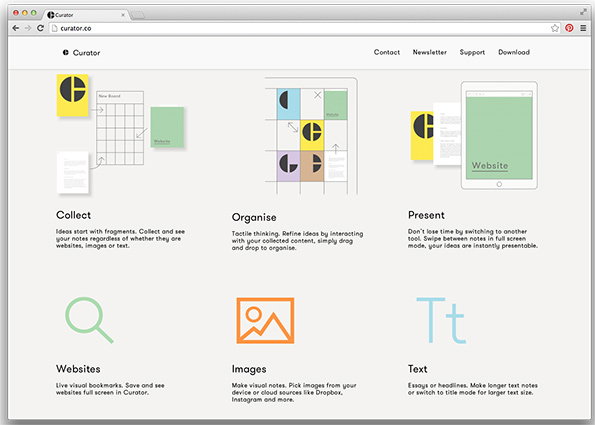Screen dimensions: 595x425
Task: Open the Support link
Action: click(x=472, y=52)
